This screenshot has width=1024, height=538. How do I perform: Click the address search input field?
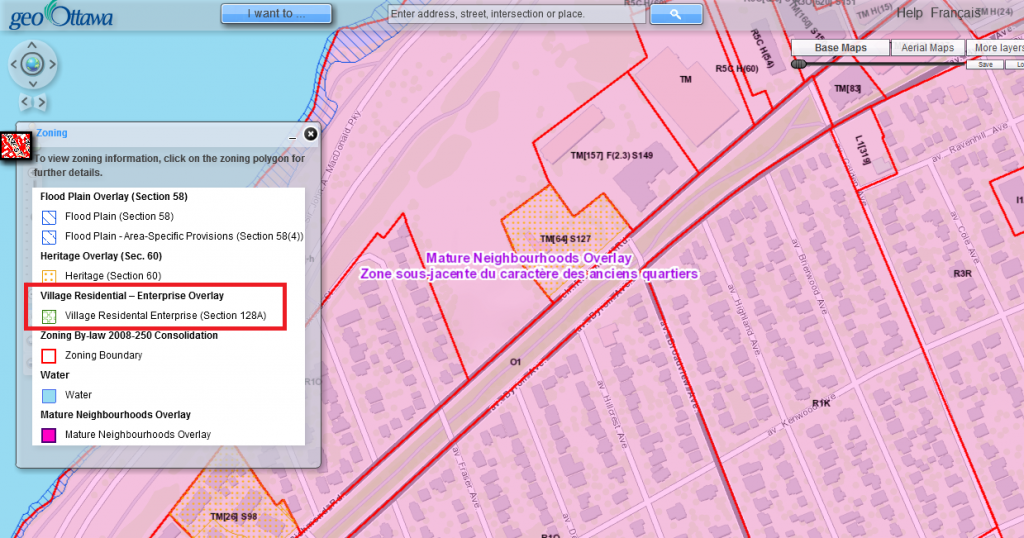point(515,15)
